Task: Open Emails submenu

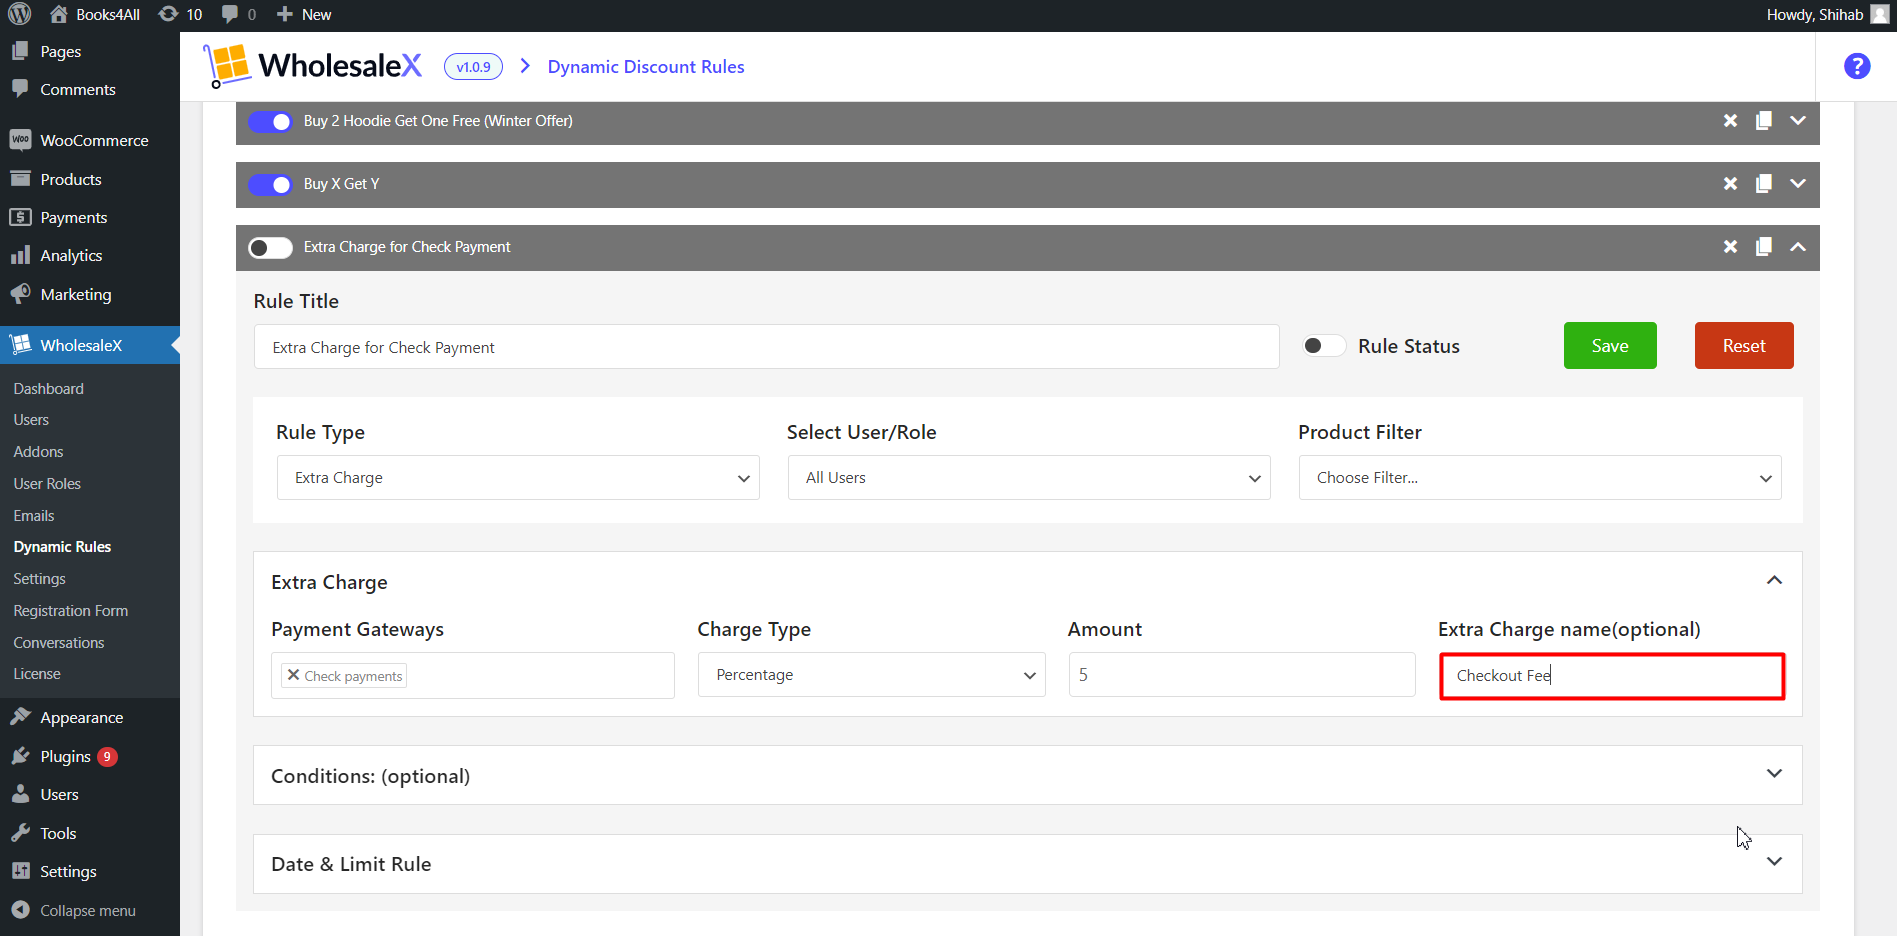Action: click(34, 516)
